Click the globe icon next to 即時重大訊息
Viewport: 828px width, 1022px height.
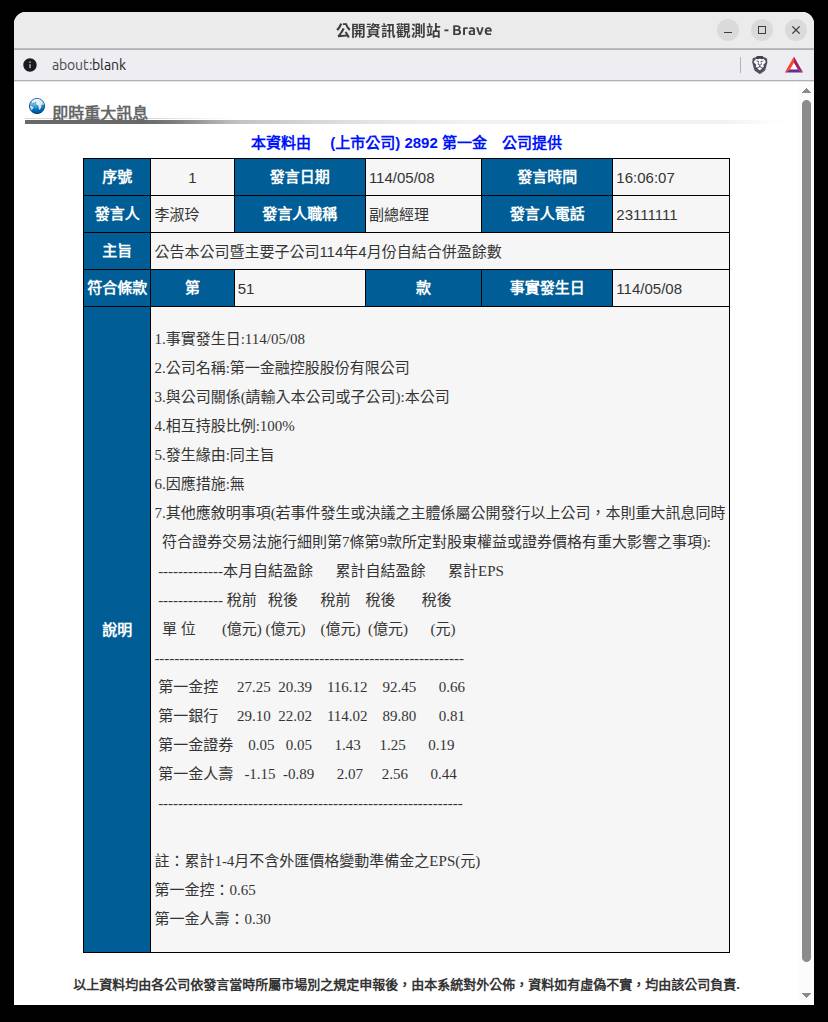37,106
